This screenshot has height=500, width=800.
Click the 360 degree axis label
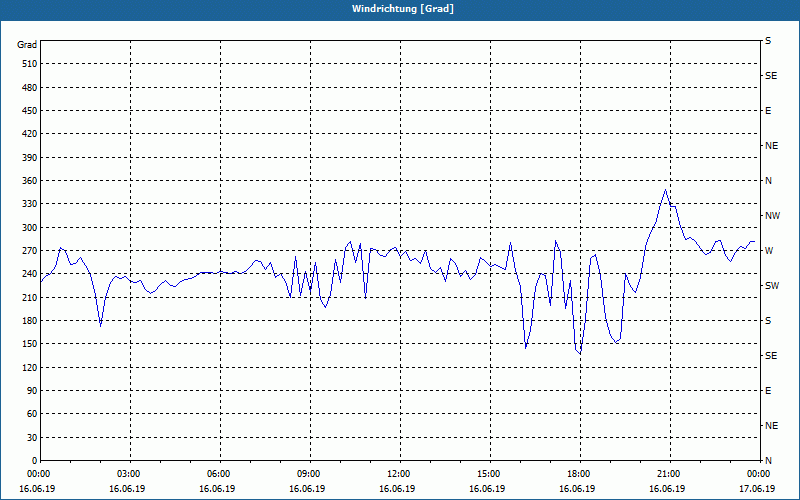coord(30,181)
